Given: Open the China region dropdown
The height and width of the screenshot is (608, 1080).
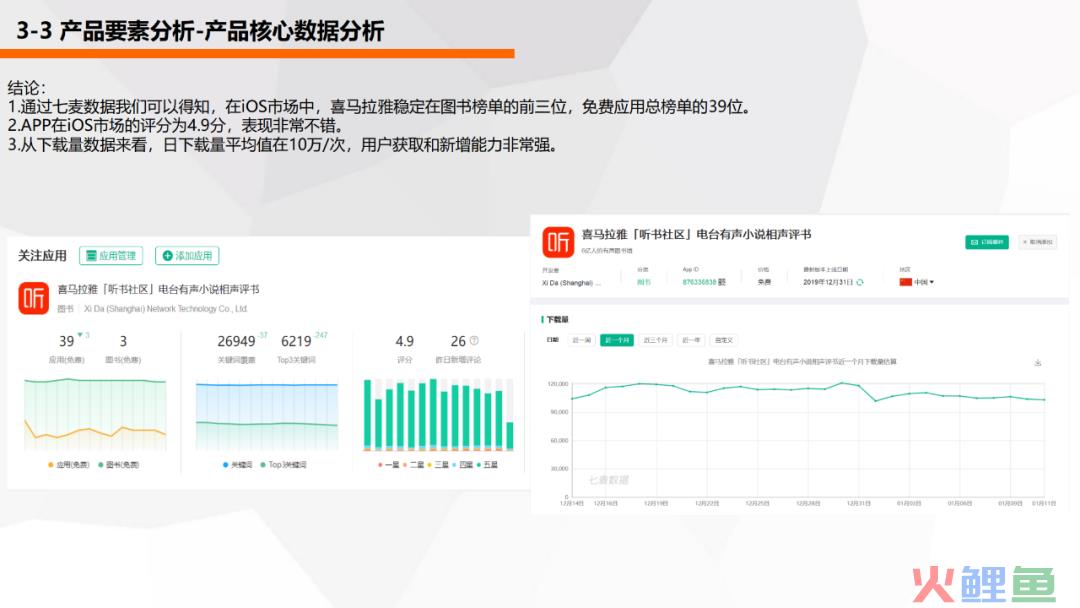Looking at the screenshot, I should [x=917, y=282].
